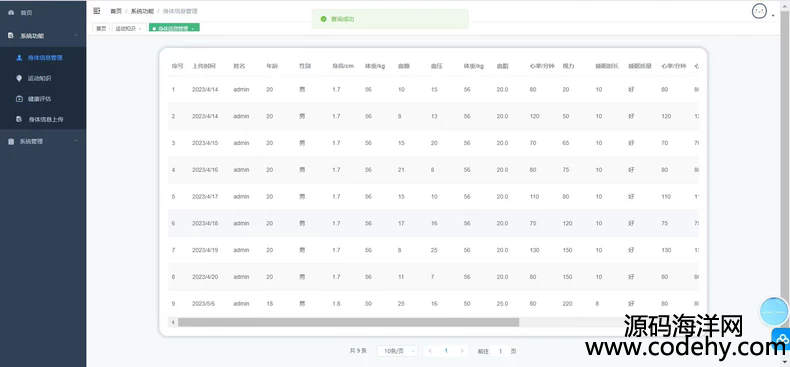790x367 pixels.
Task: Click the 睡眠时长 column header
Action: pos(607,66)
